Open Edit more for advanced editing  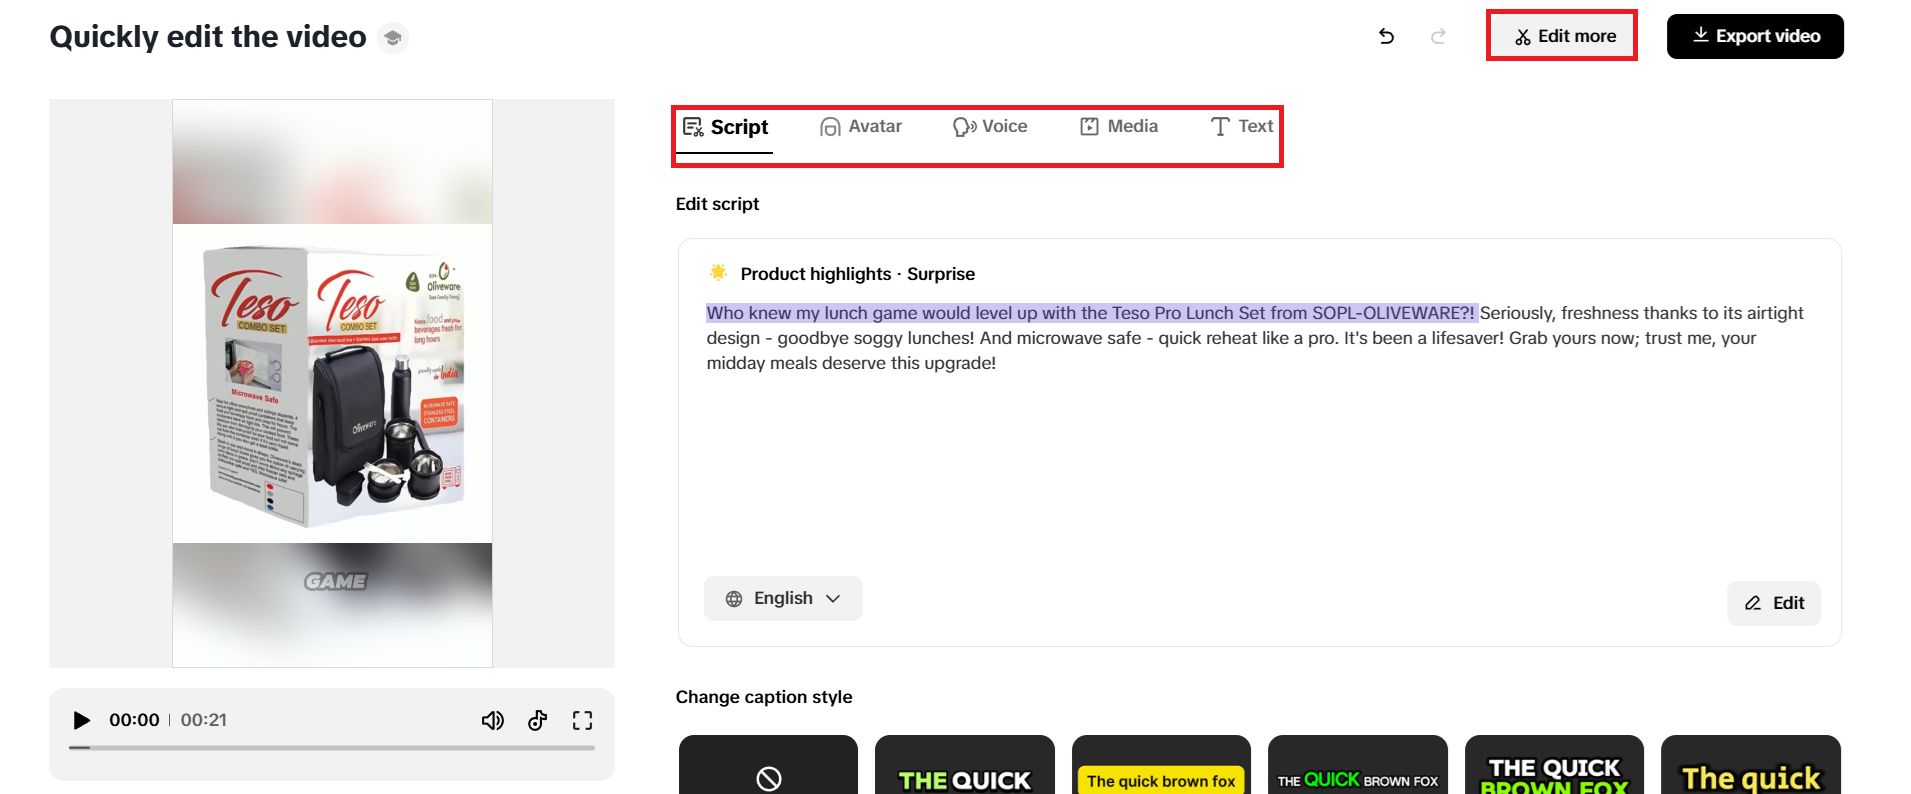point(1564,36)
